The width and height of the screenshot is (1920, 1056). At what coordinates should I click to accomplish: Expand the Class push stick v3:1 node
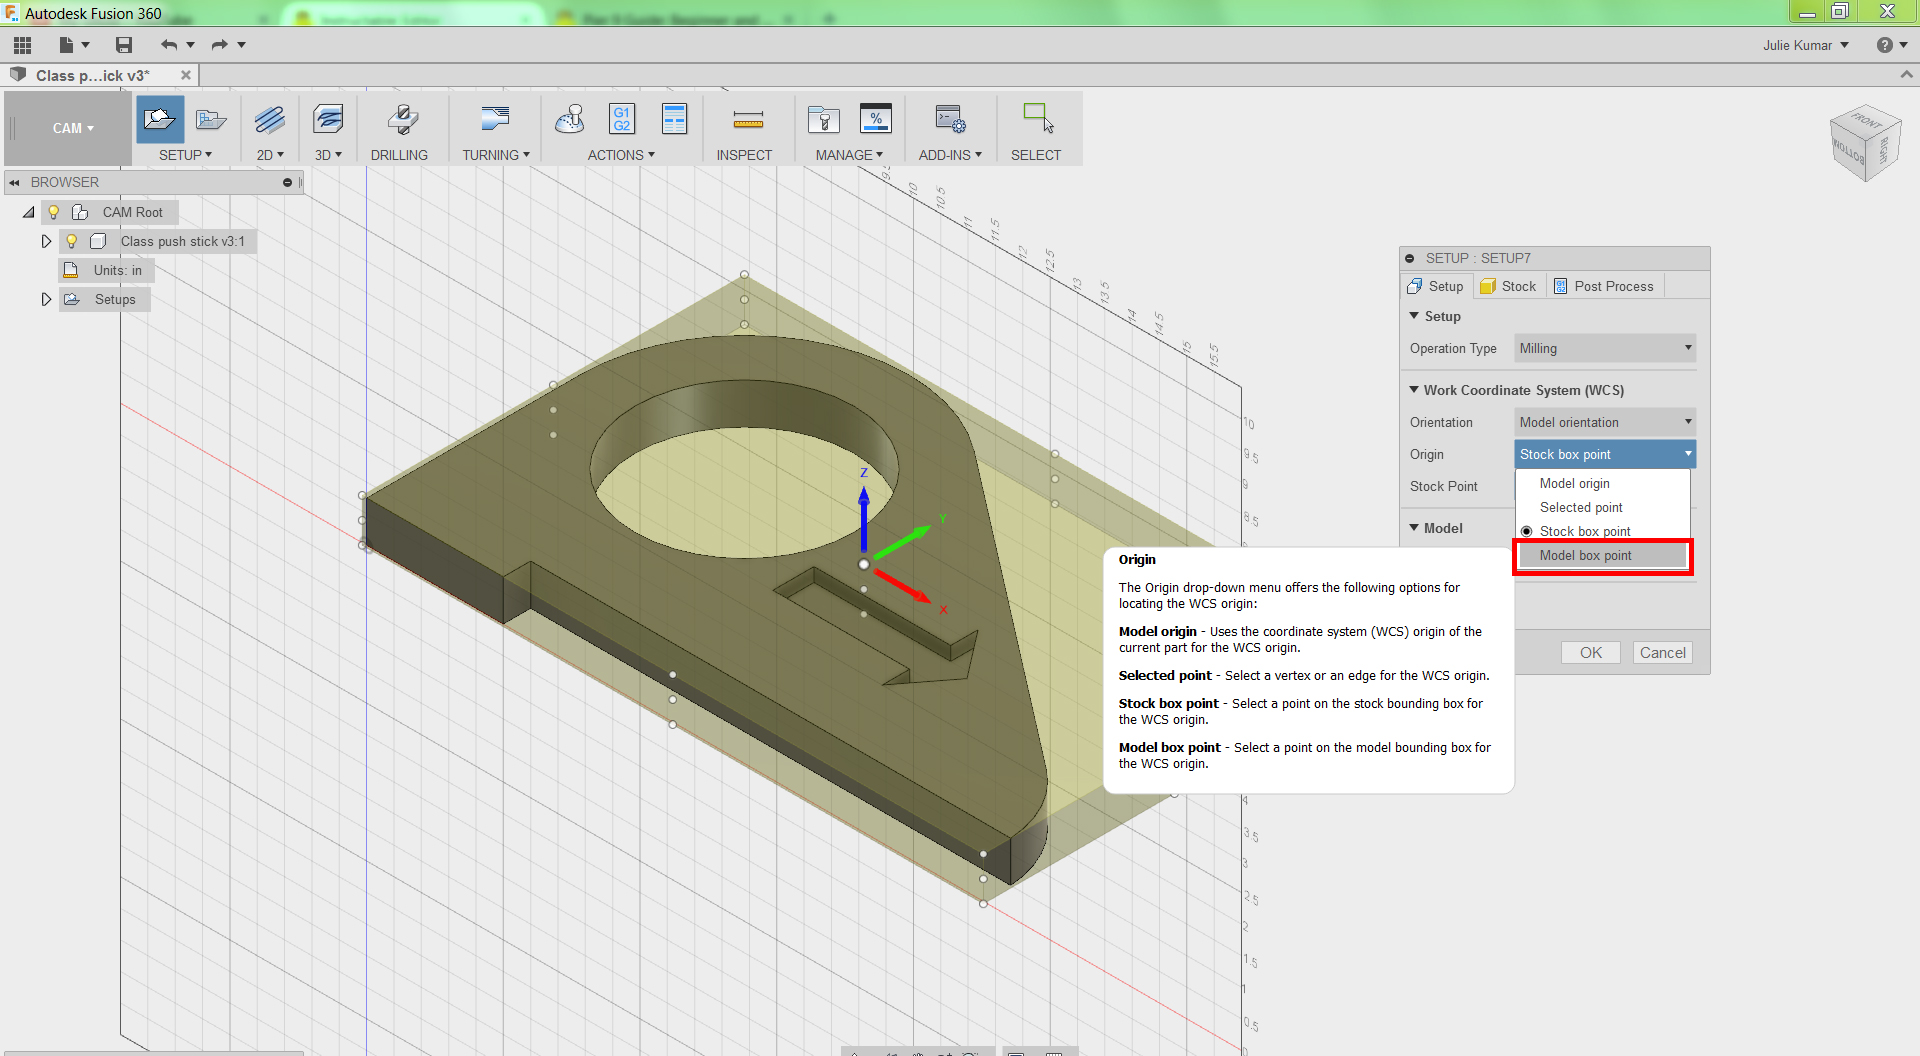tap(46, 241)
